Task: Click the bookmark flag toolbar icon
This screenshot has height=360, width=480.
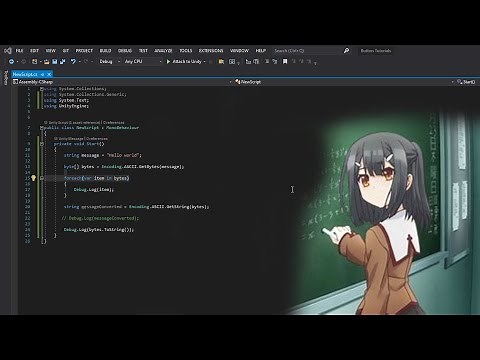Action: (x=285, y=62)
